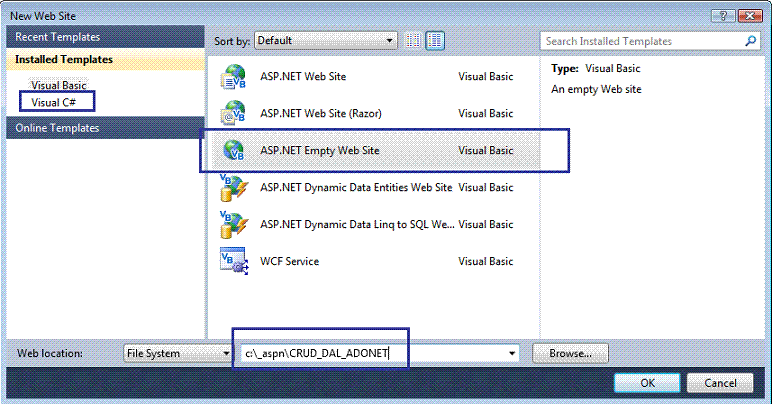Select the WCF Service template name
Screen dimensions: 772x404
tap(290, 261)
